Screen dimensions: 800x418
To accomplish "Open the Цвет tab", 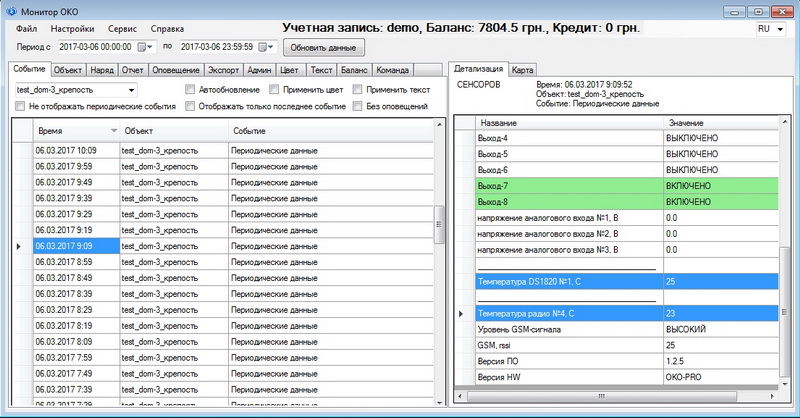I will 289,70.
